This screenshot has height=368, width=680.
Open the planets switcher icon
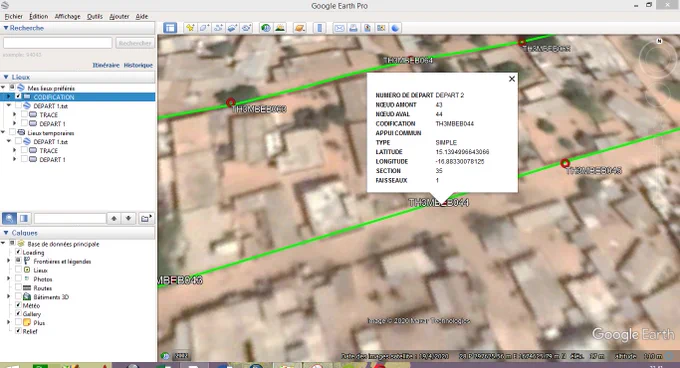point(299,28)
